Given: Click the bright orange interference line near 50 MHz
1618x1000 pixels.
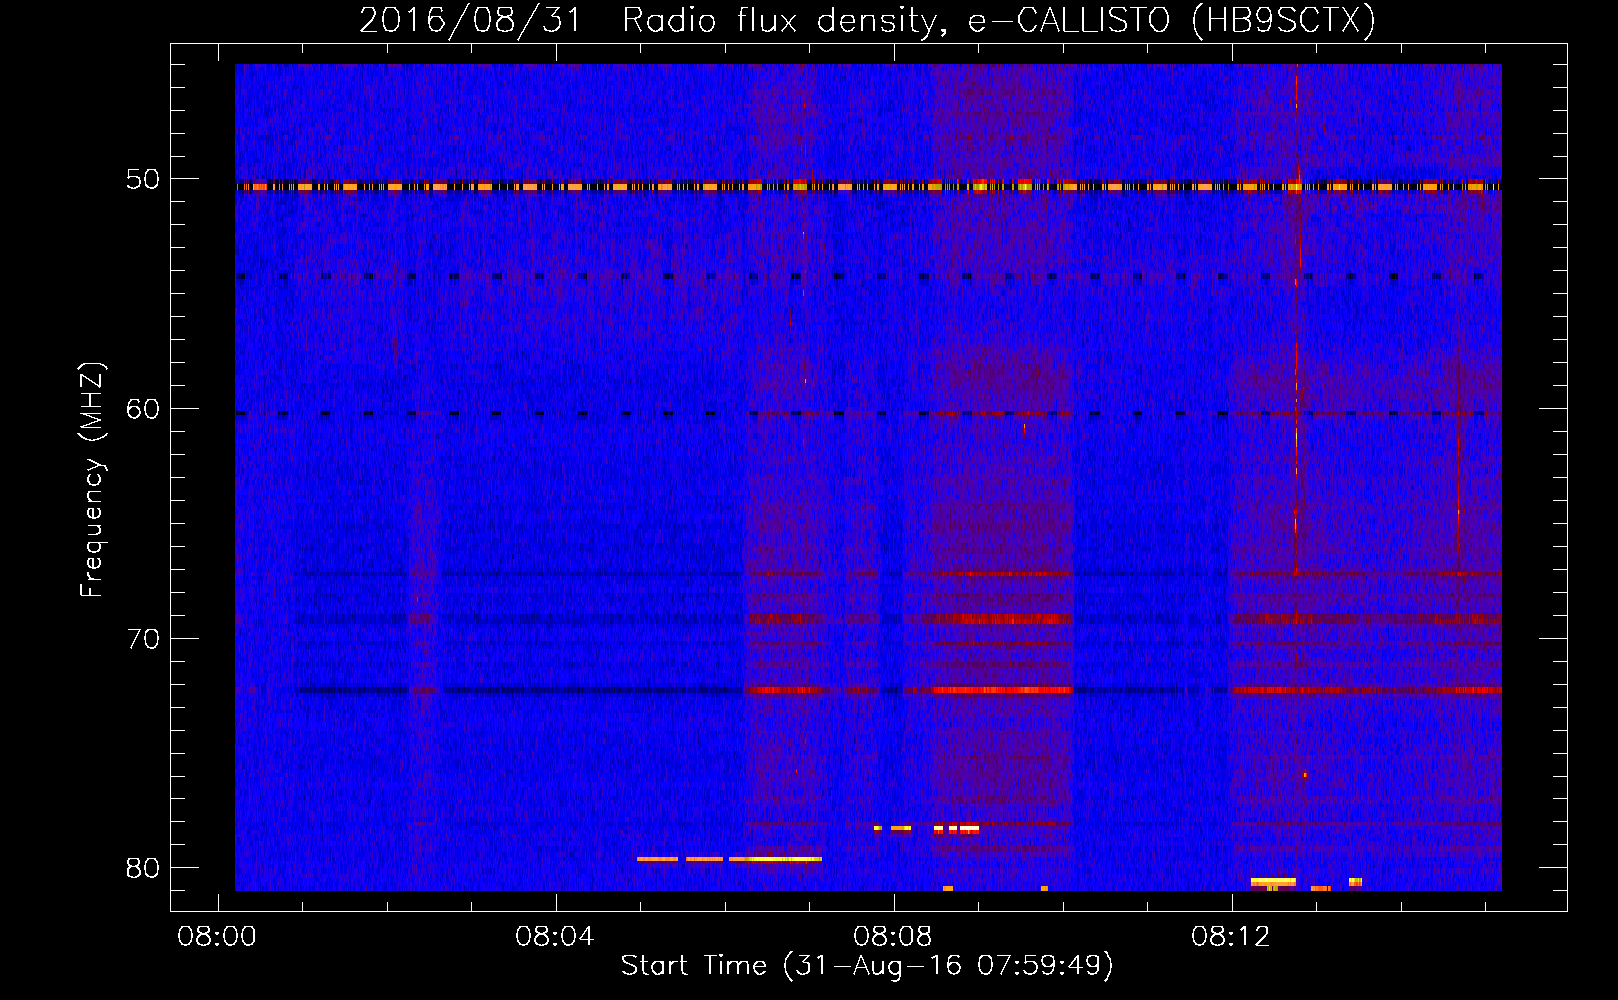Looking at the screenshot, I should tap(868, 186).
